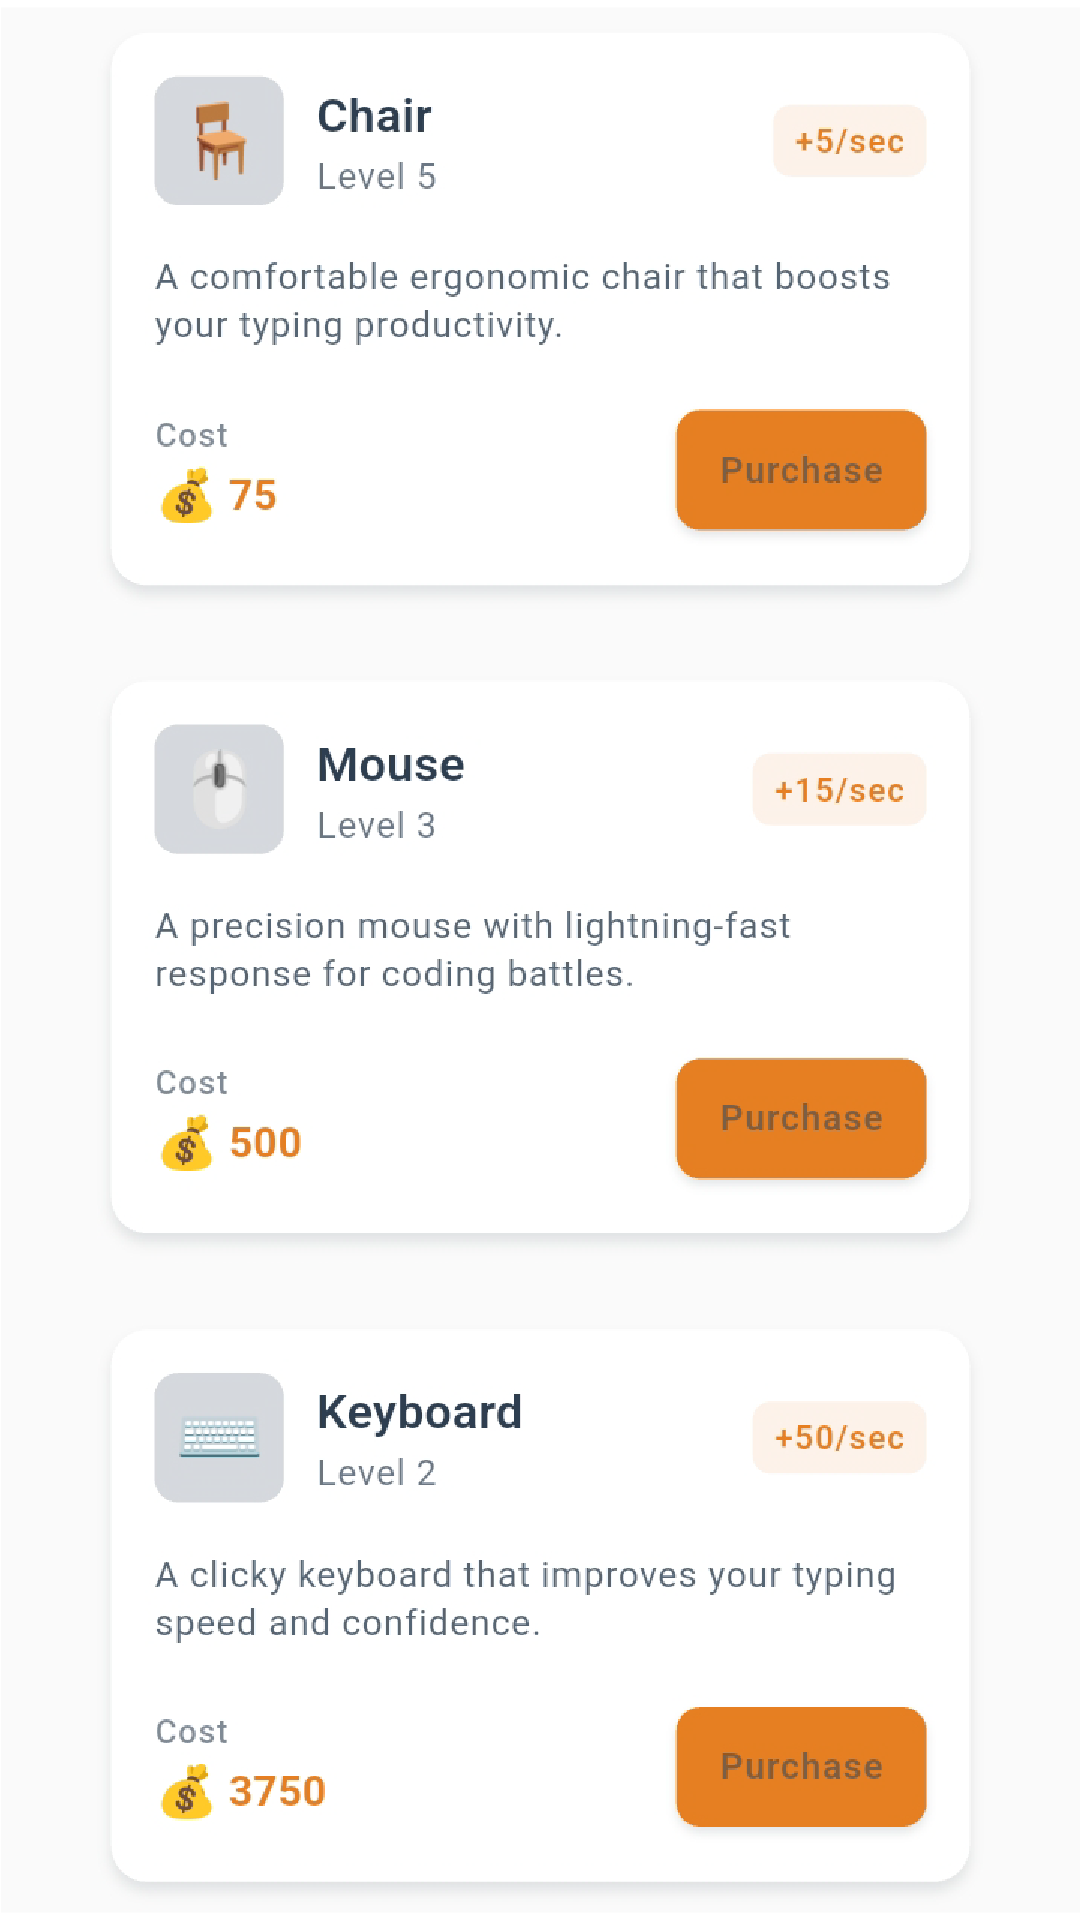Click the Keyboard item icon
Image resolution: width=1080 pixels, height=1920 pixels.
(x=219, y=1437)
